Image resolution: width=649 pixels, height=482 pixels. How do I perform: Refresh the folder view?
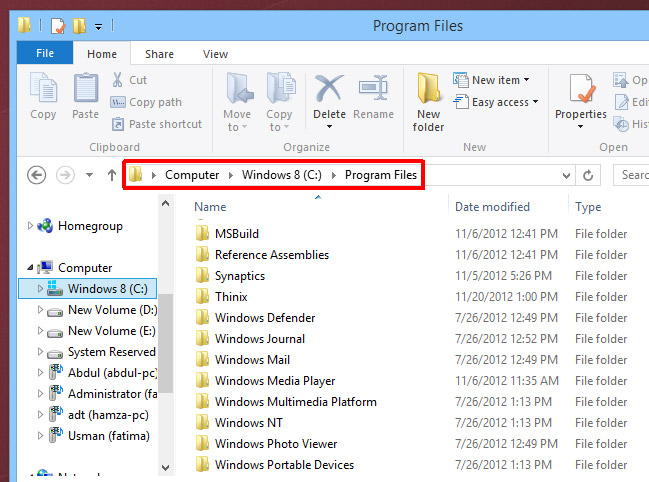coord(588,175)
